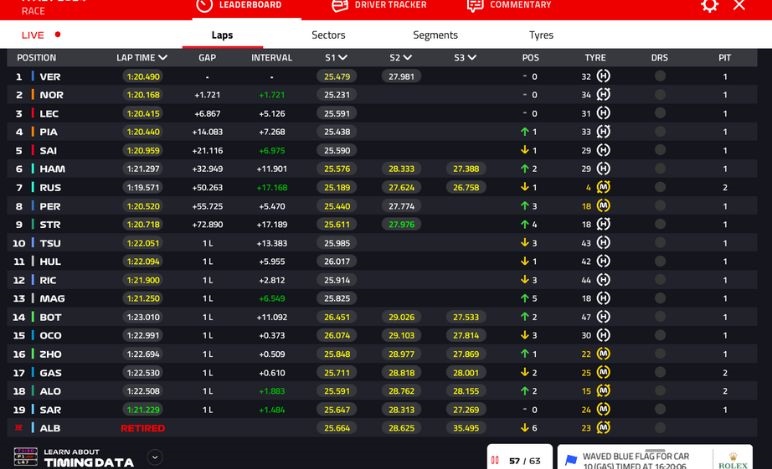Switch to the Tyres tab
This screenshot has height=469, width=772.
click(540, 35)
